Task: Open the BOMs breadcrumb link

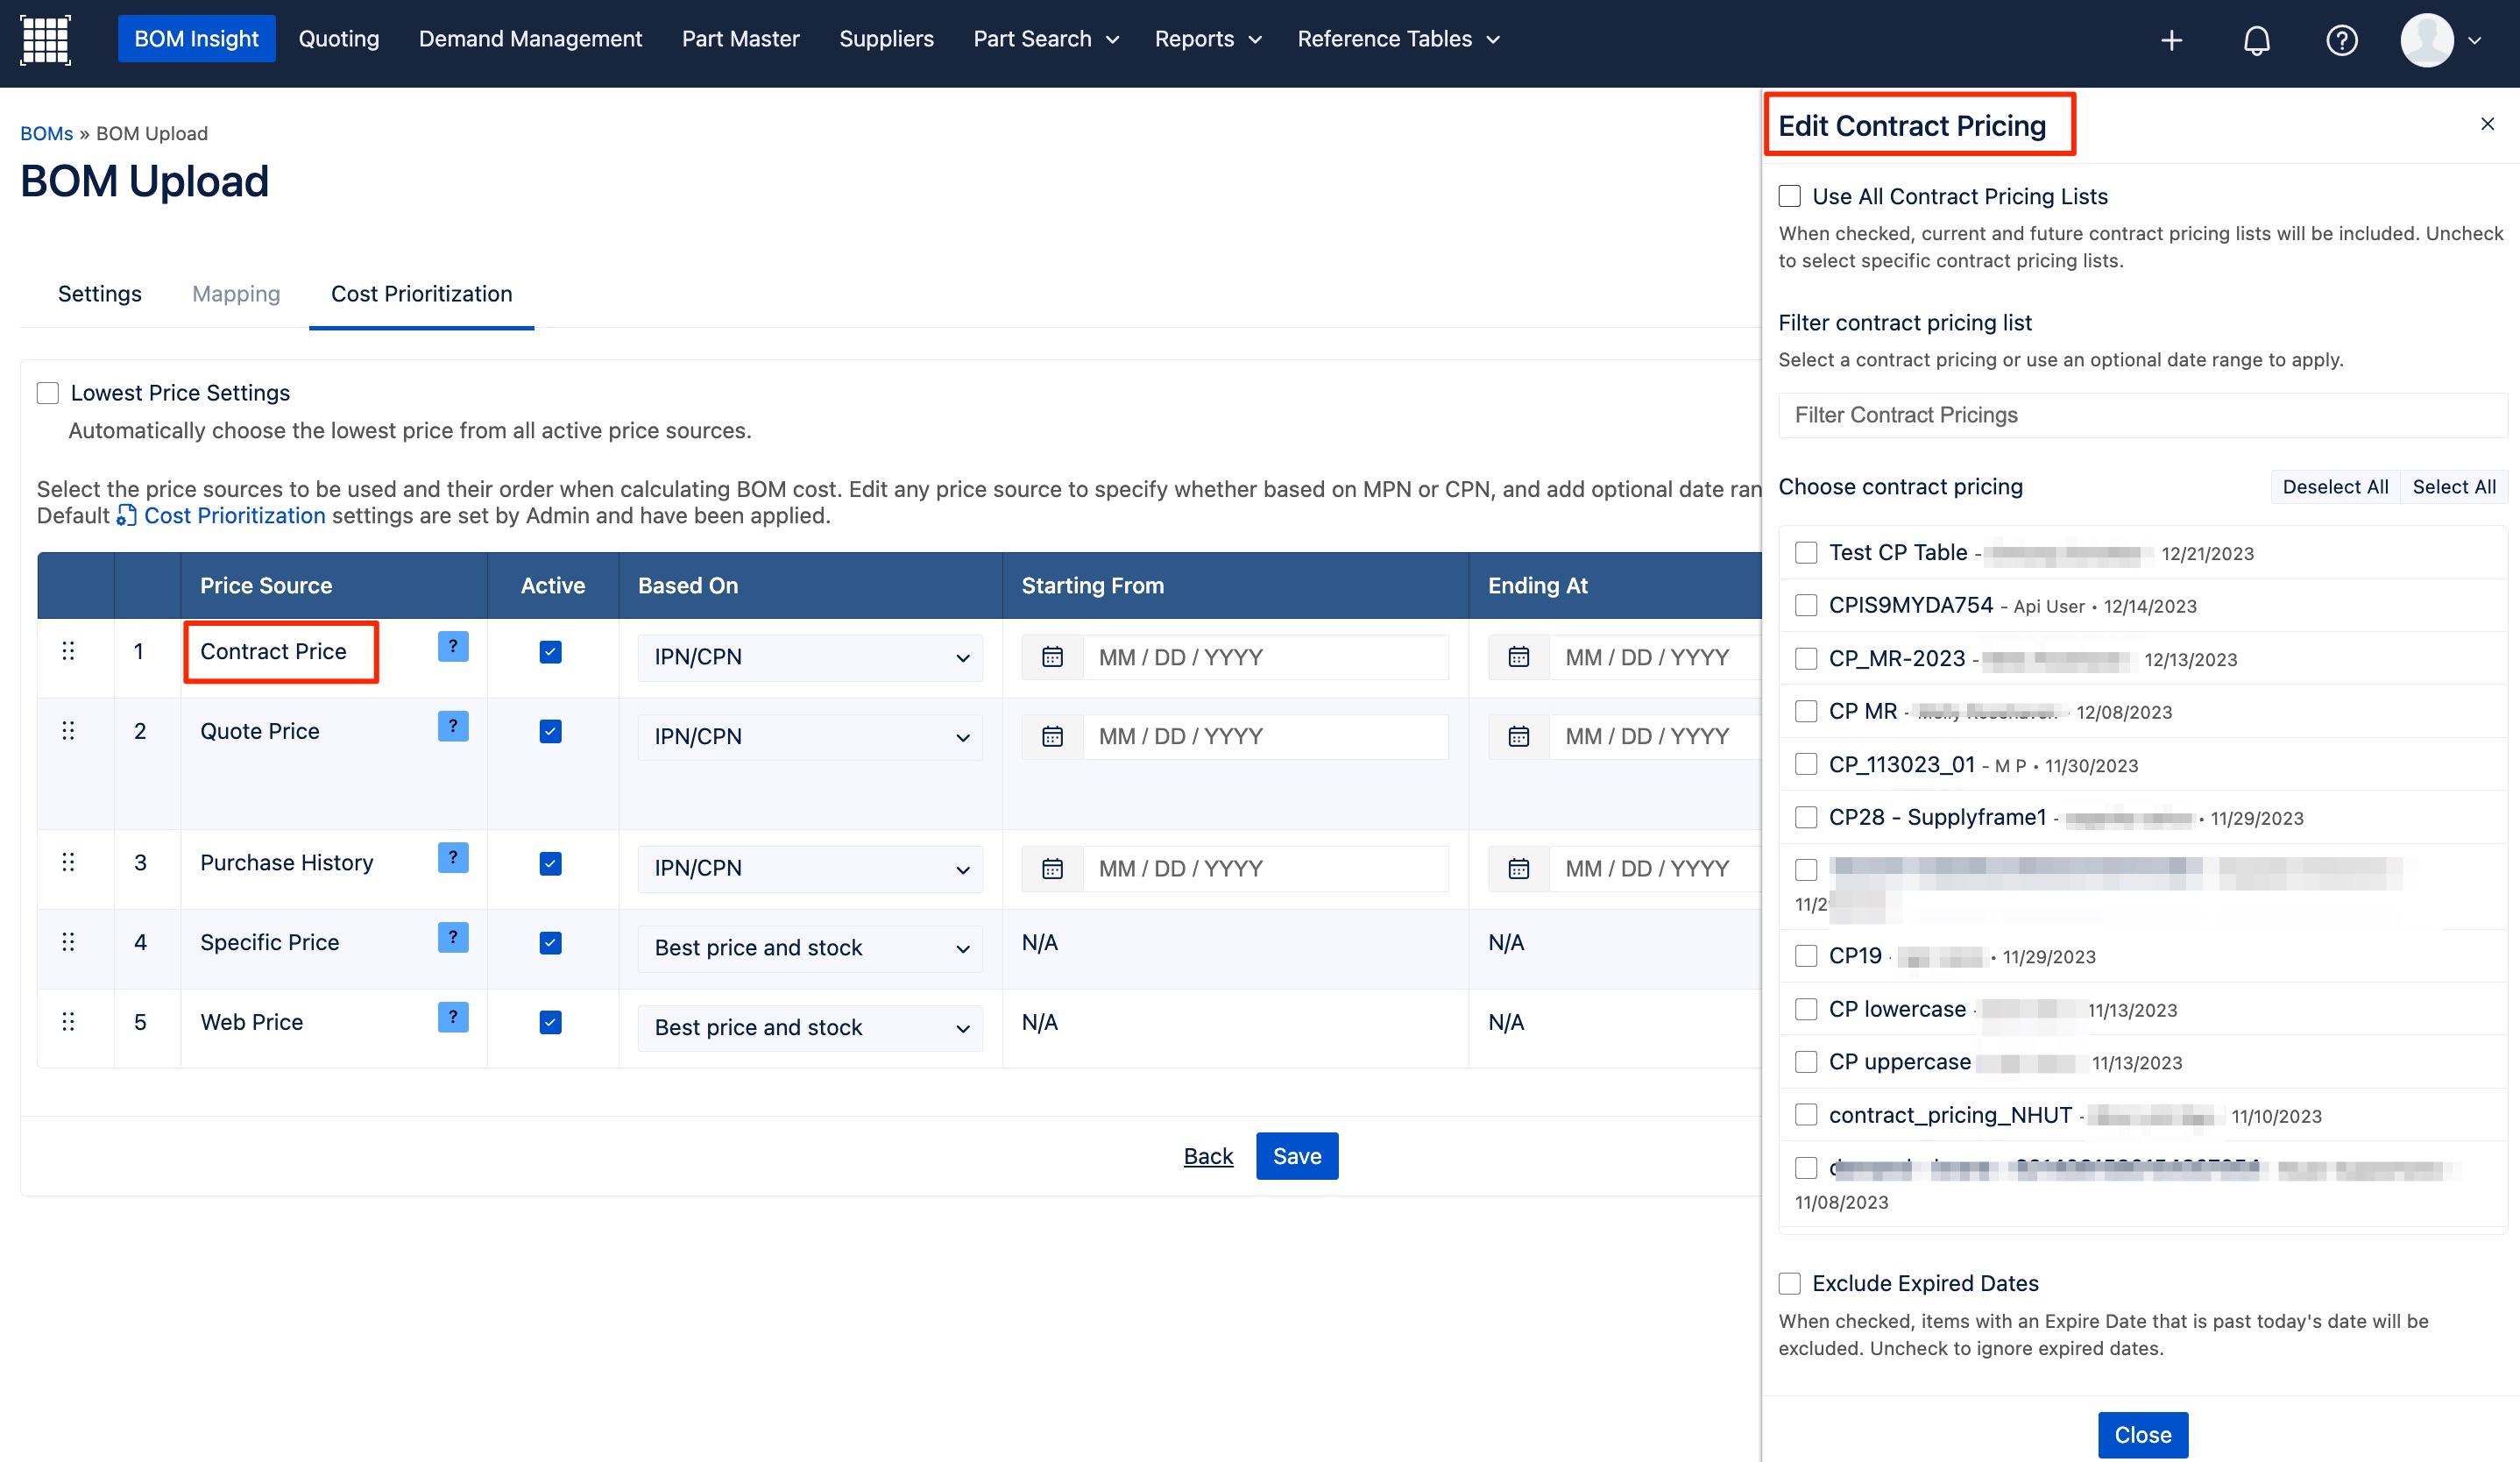Action: tap(46, 133)
